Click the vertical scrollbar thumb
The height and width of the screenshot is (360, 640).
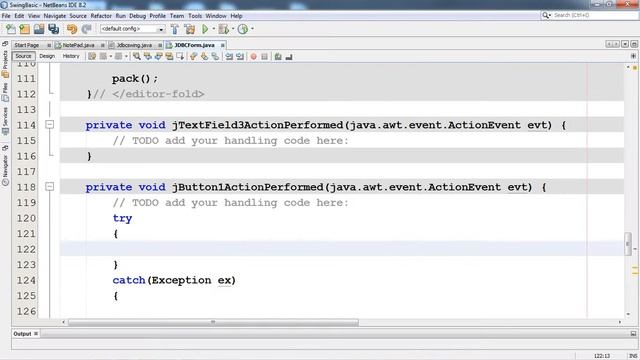[628, 244]
